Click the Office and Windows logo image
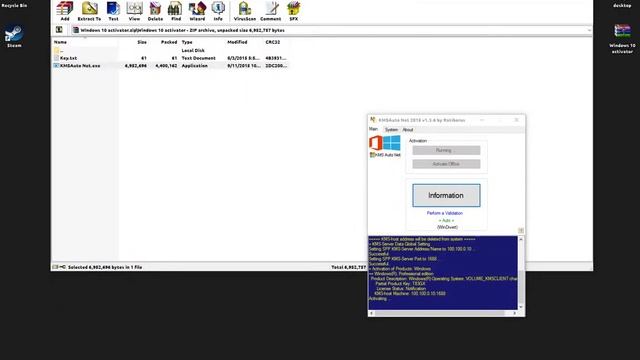This screenshot has height=360, width=640. coord(385,143)
